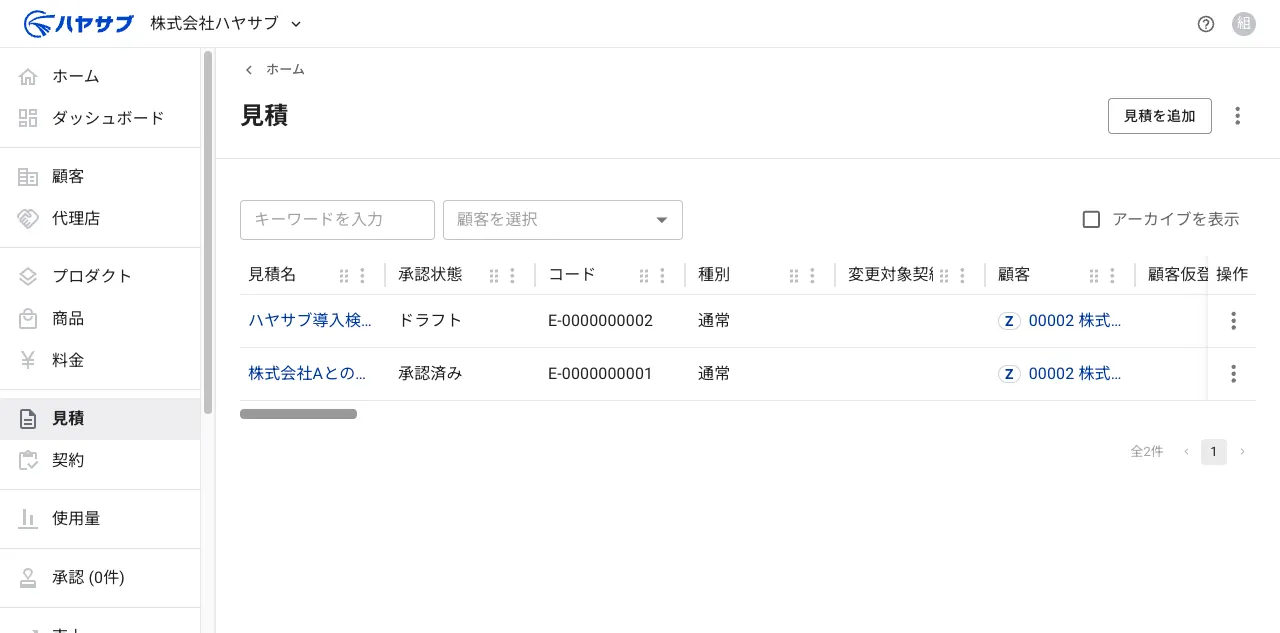Enable アーカイブを表示 checkbox

pyautogui.click(x=1091, y=219)
